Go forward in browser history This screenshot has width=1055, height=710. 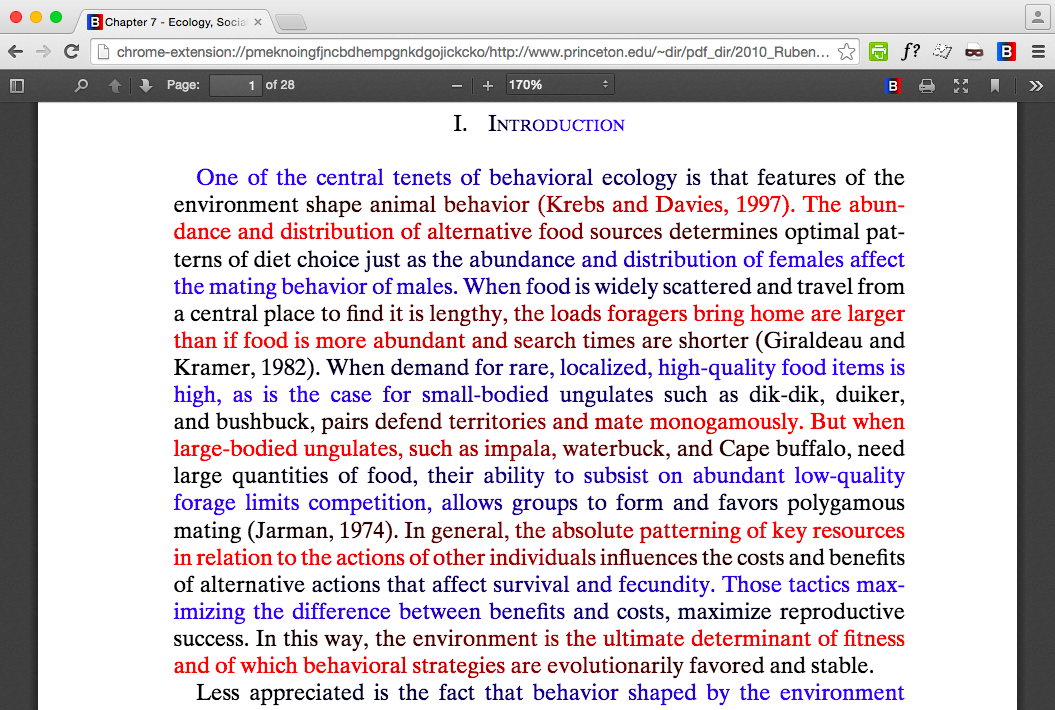click(43, 52)
